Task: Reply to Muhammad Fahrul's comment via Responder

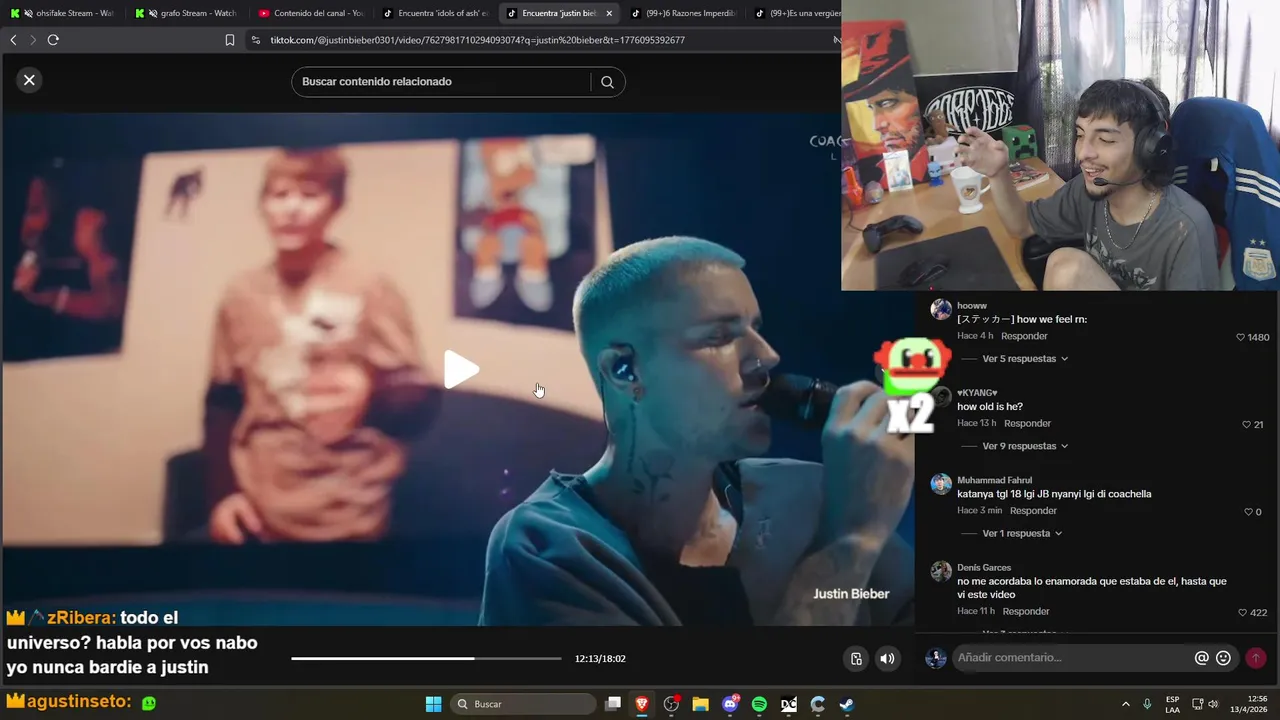Action: click(x=1033, y=510)
